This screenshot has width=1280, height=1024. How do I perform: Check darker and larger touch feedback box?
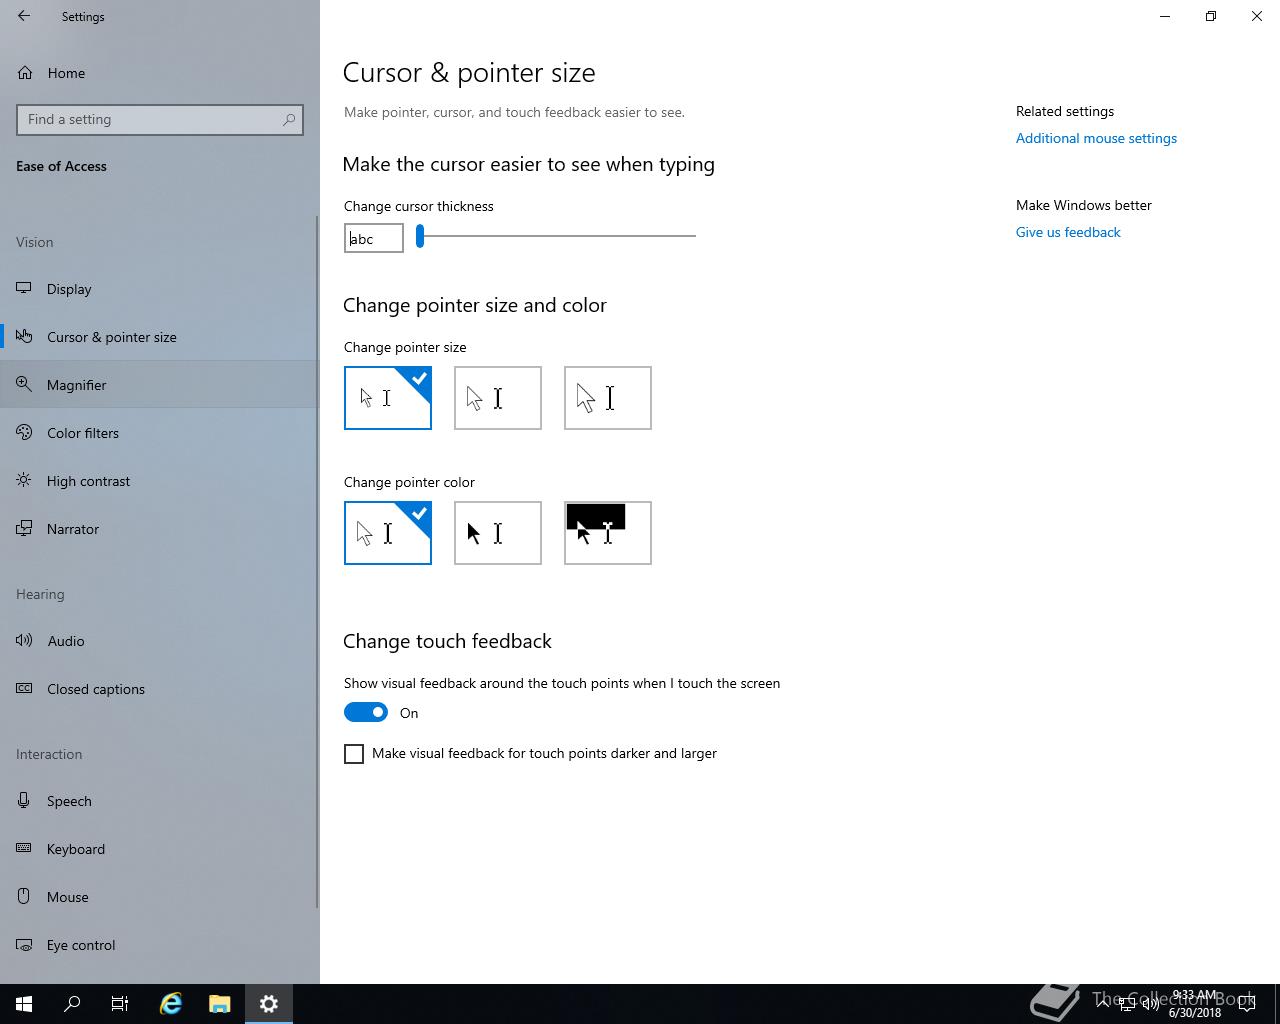point(354,754)
